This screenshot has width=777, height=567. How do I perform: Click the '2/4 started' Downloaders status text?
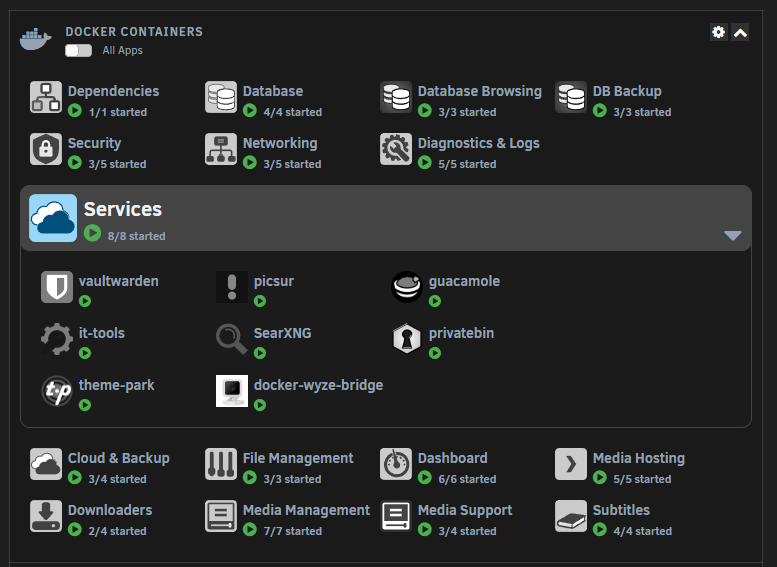(x=117, y=531)
